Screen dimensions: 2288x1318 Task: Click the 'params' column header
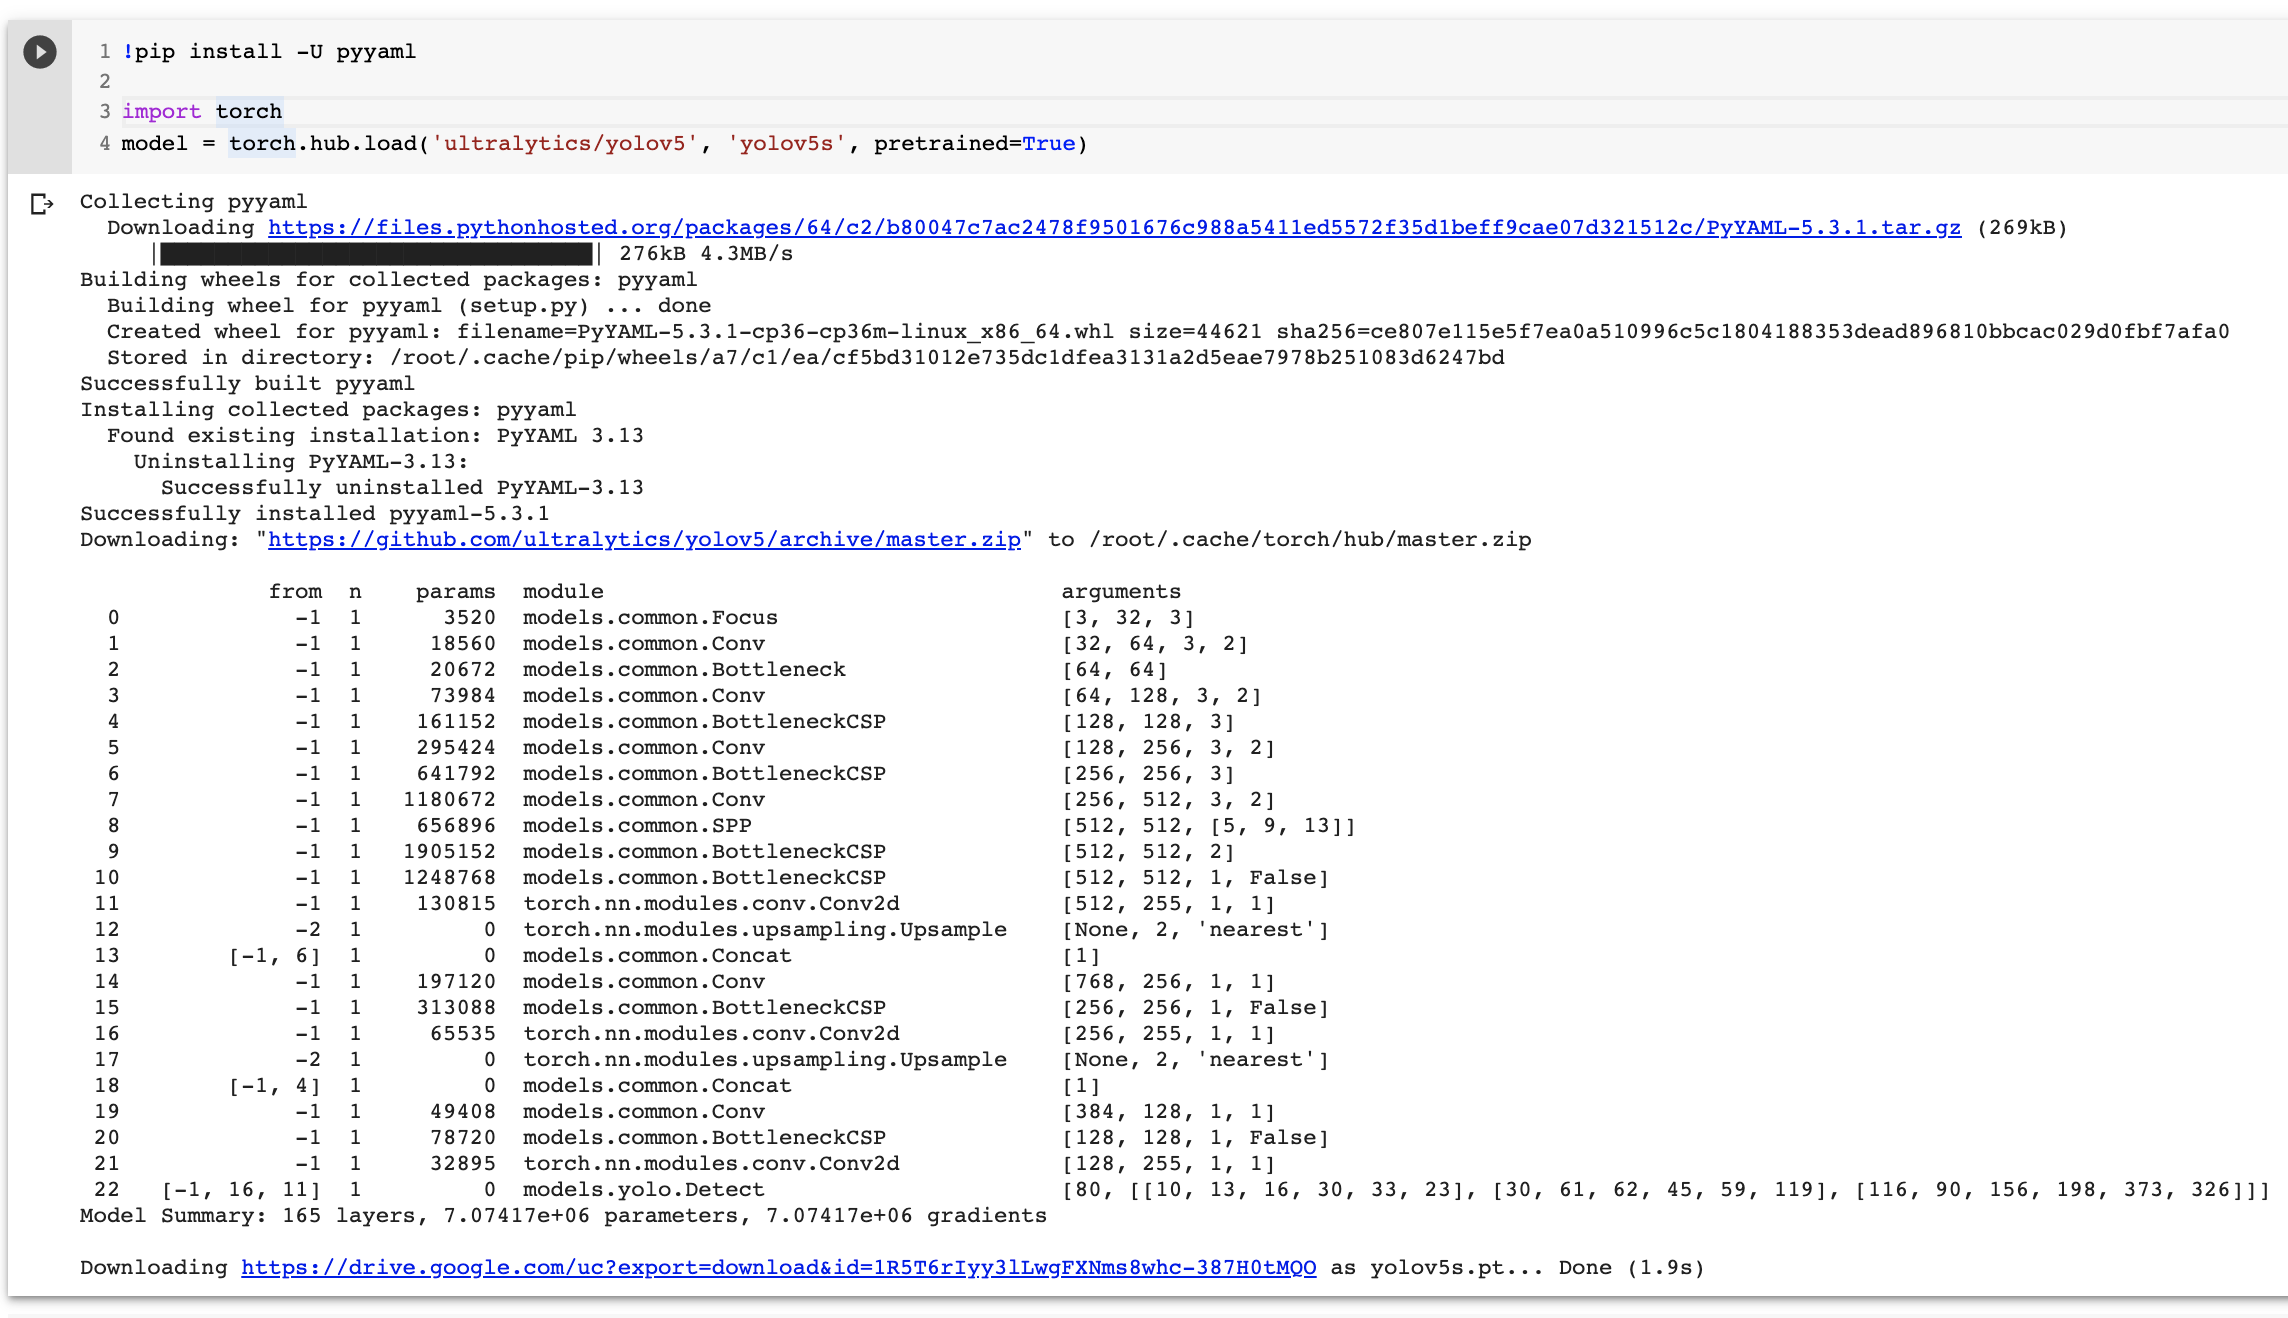[x=456, y=592]
